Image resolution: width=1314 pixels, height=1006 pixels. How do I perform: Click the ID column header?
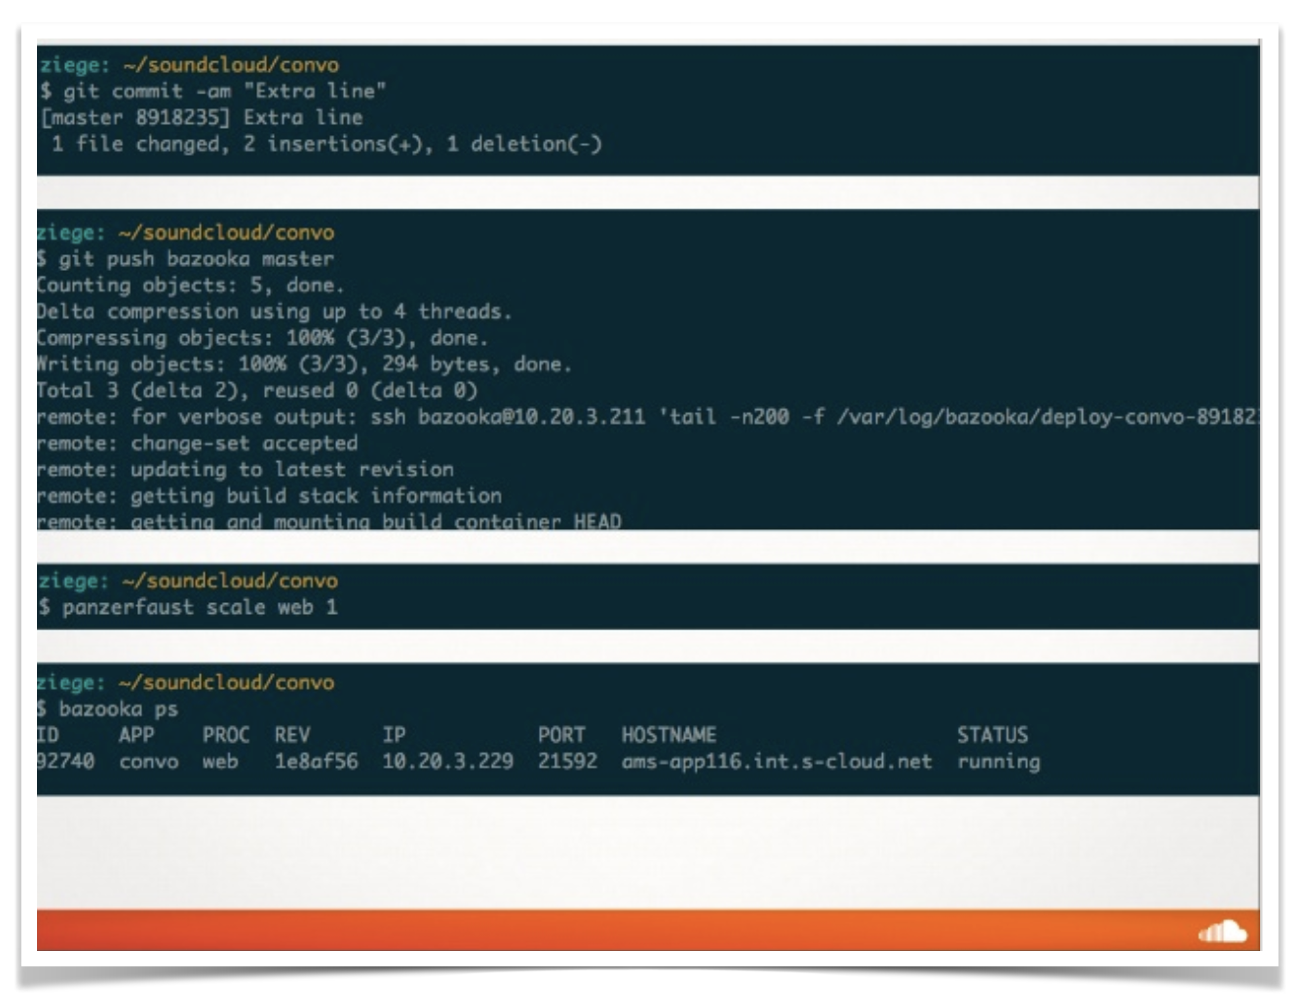48,735
